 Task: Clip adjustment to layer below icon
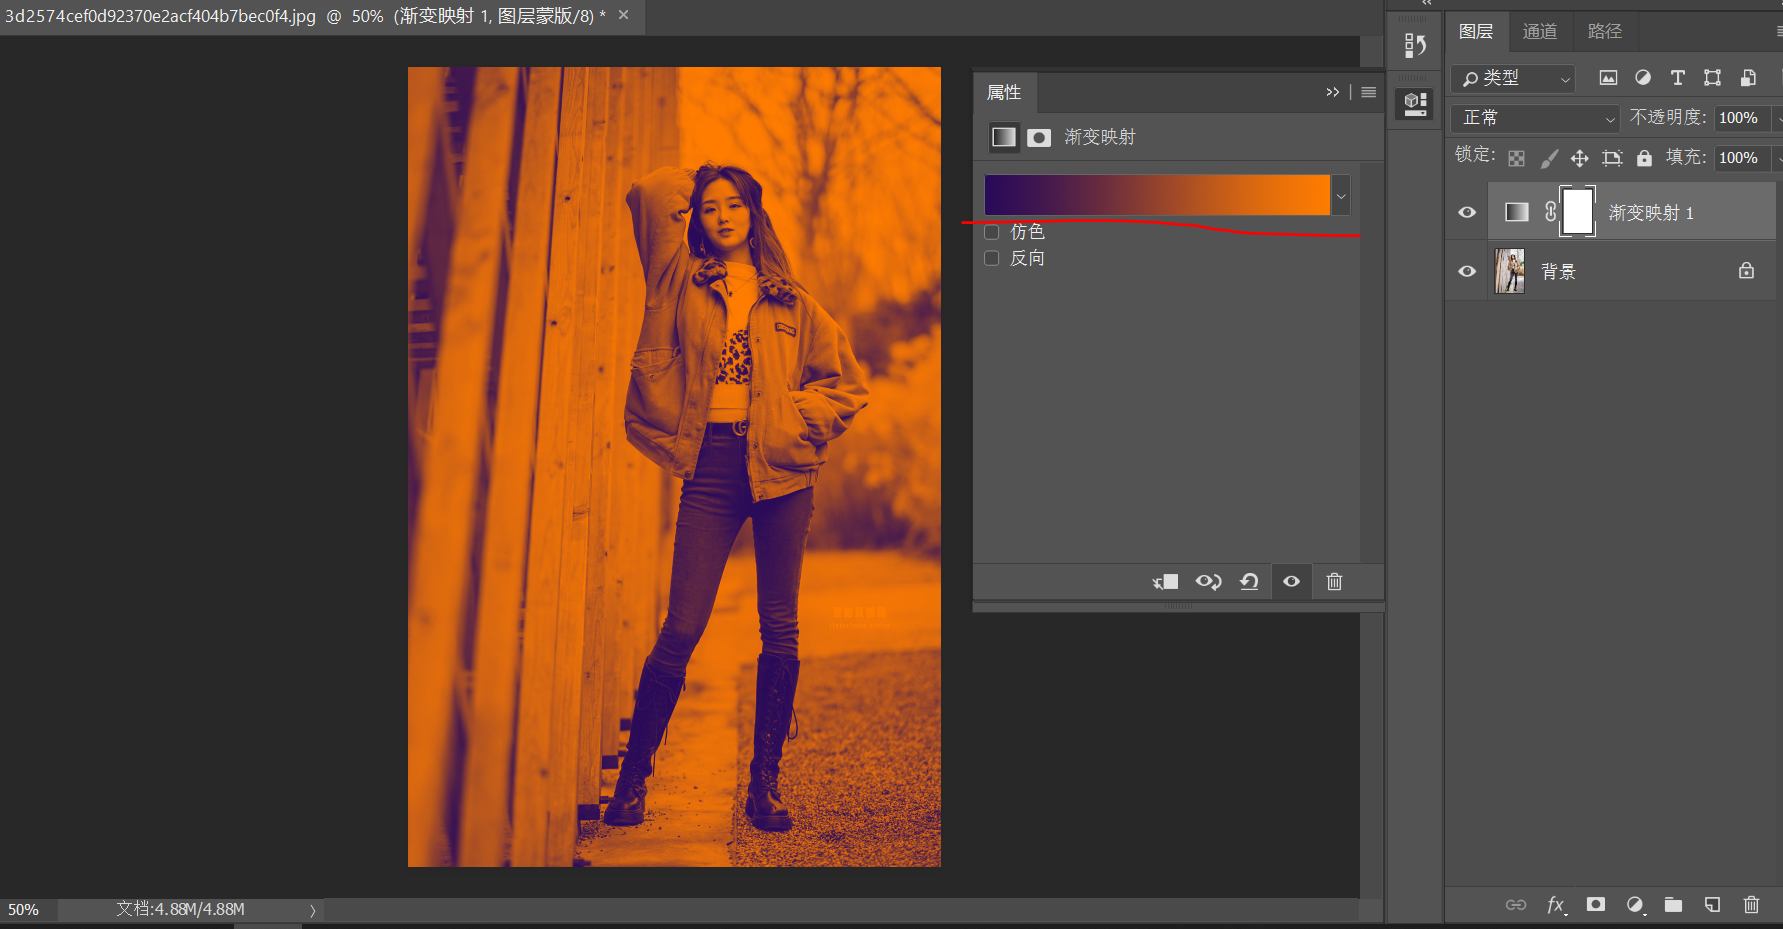(x=1165, y=582)
